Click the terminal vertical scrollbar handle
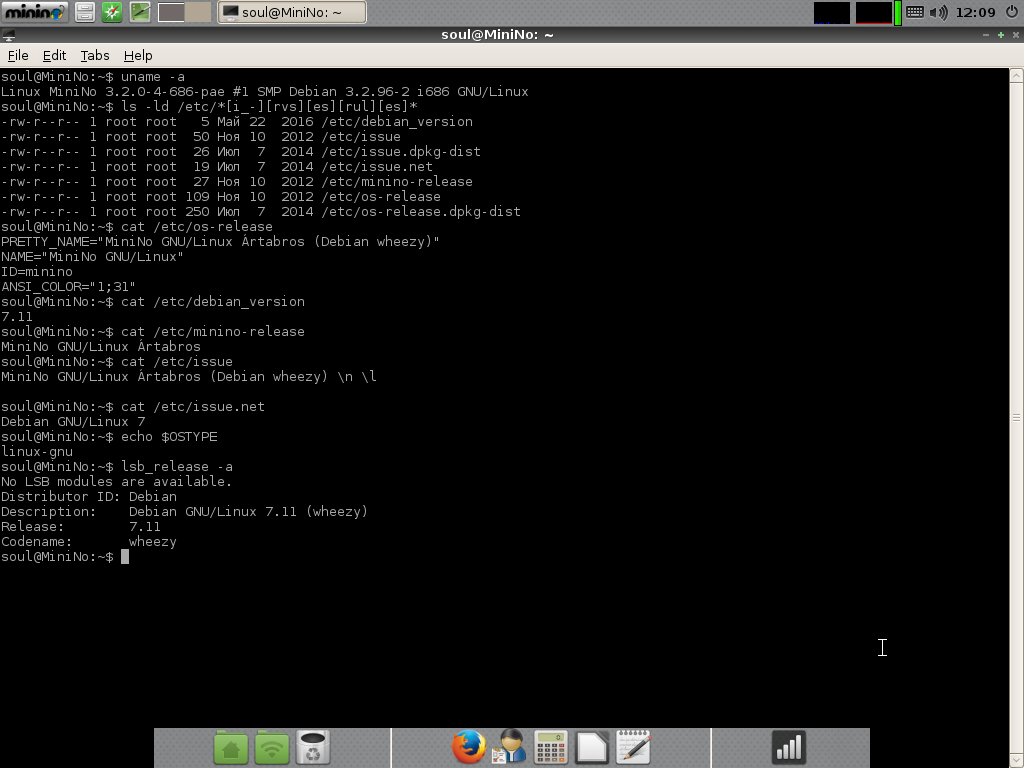 click(1016, 417)
